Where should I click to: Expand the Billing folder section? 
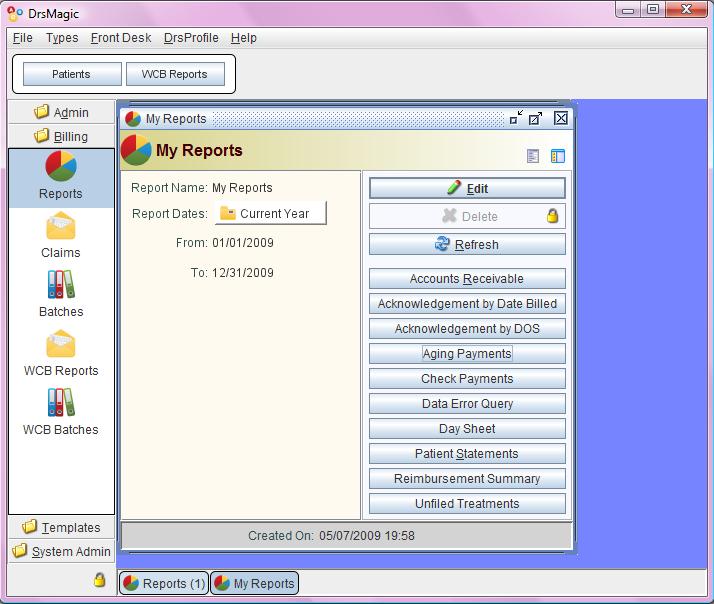tap(61, 136)
